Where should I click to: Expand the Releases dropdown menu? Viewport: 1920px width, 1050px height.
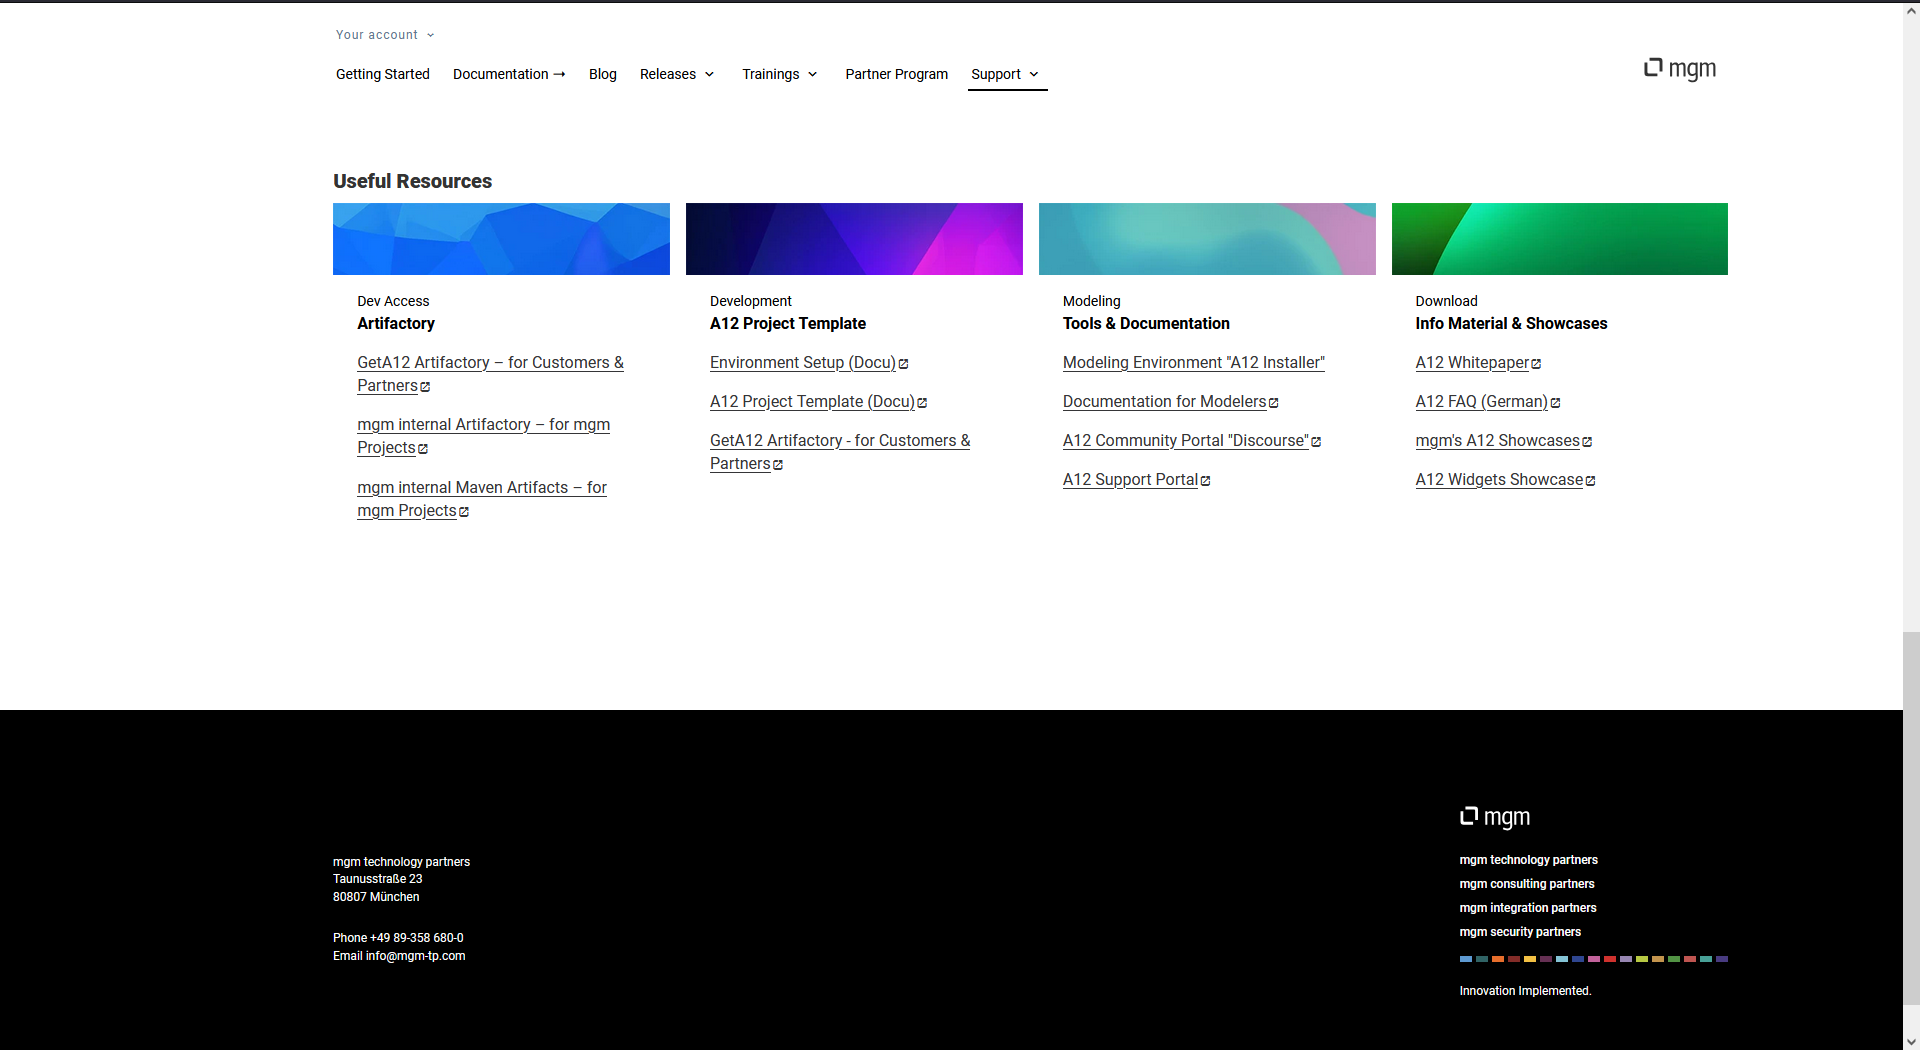677,74
